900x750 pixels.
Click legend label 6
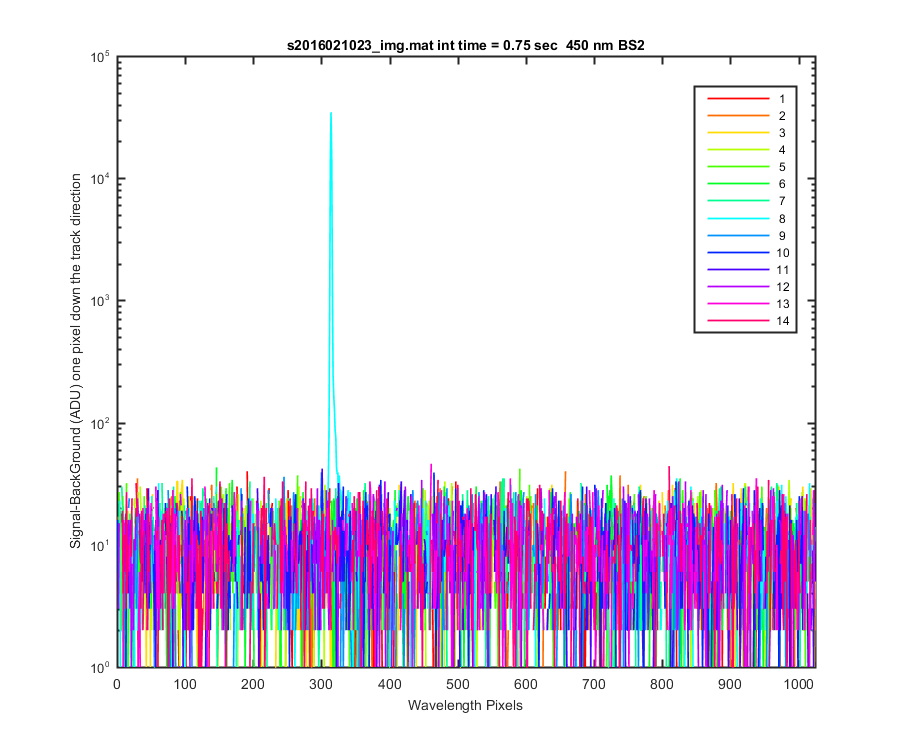(782, 184)
